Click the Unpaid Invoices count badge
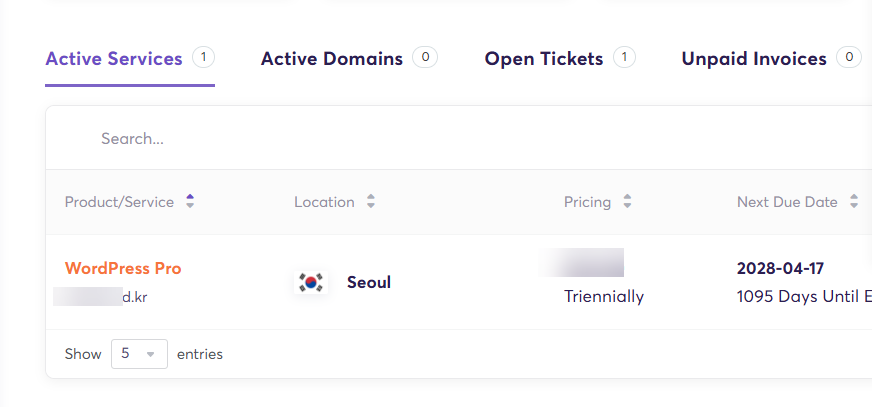 pyautogui.click(x=849, y=57)
